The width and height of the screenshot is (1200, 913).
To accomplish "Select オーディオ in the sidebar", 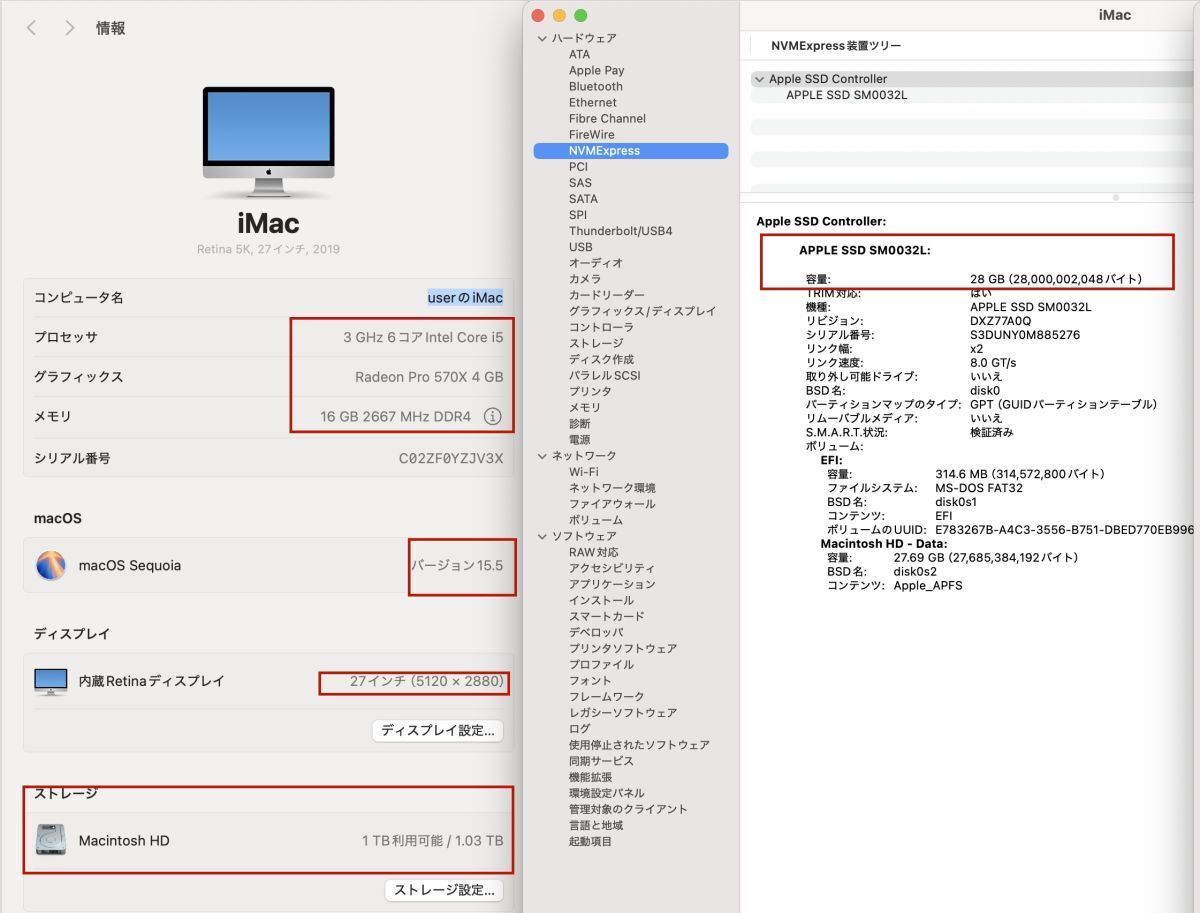I will click(x=596, y=262).
